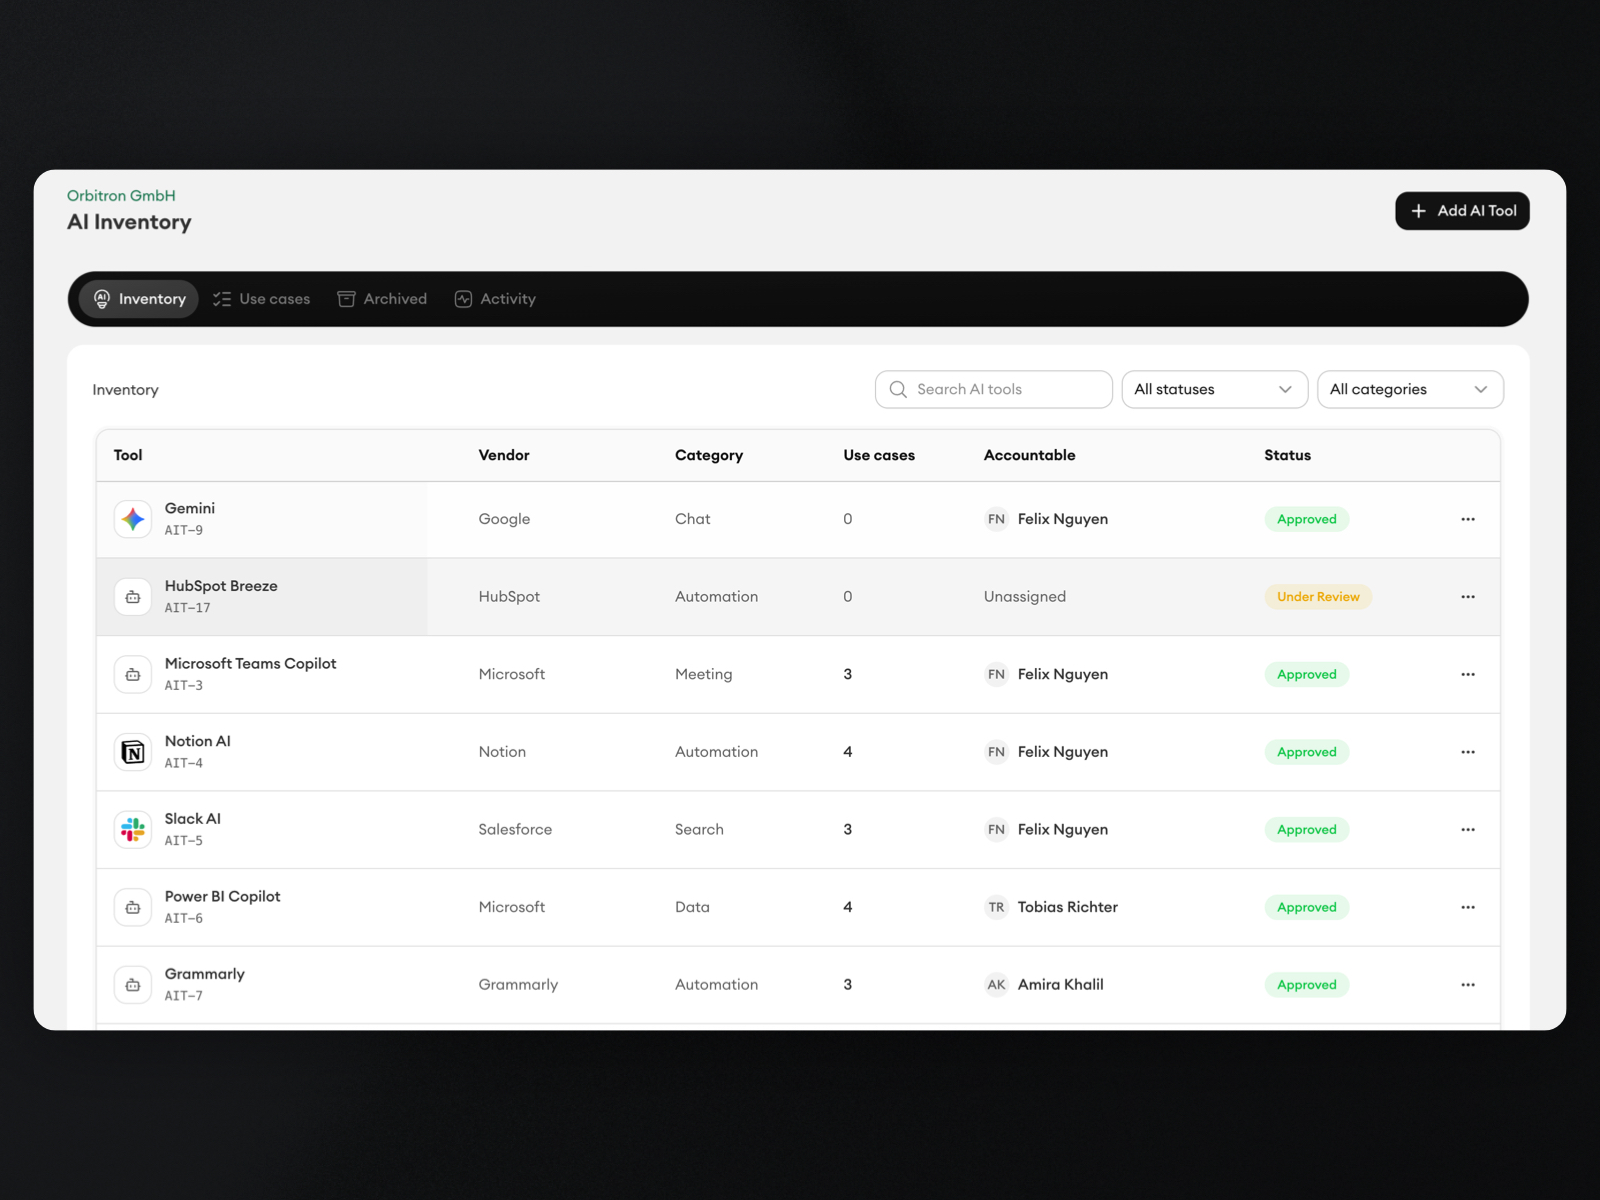Click the AK avatar for Amira Khalil
The height and width of the screenshot is (1200, 1600).
(996, 985)
